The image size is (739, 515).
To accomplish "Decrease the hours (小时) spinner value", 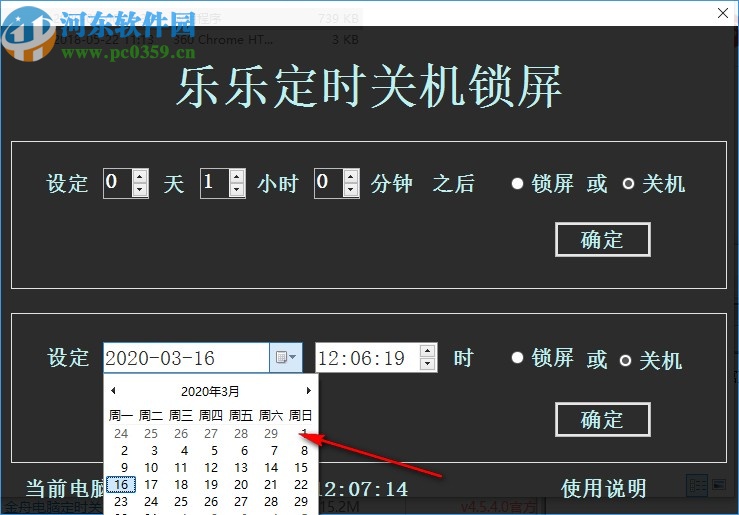I will (237, 190).
